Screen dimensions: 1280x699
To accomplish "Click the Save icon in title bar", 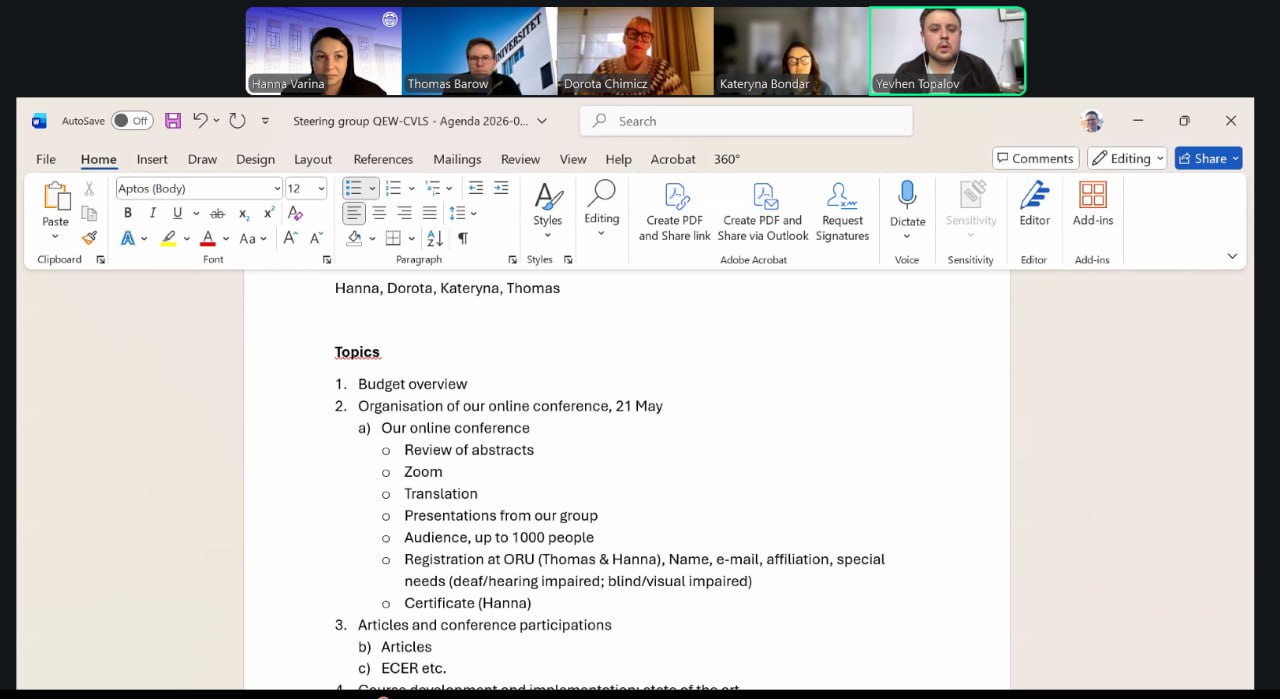I will tap(173, 121).
